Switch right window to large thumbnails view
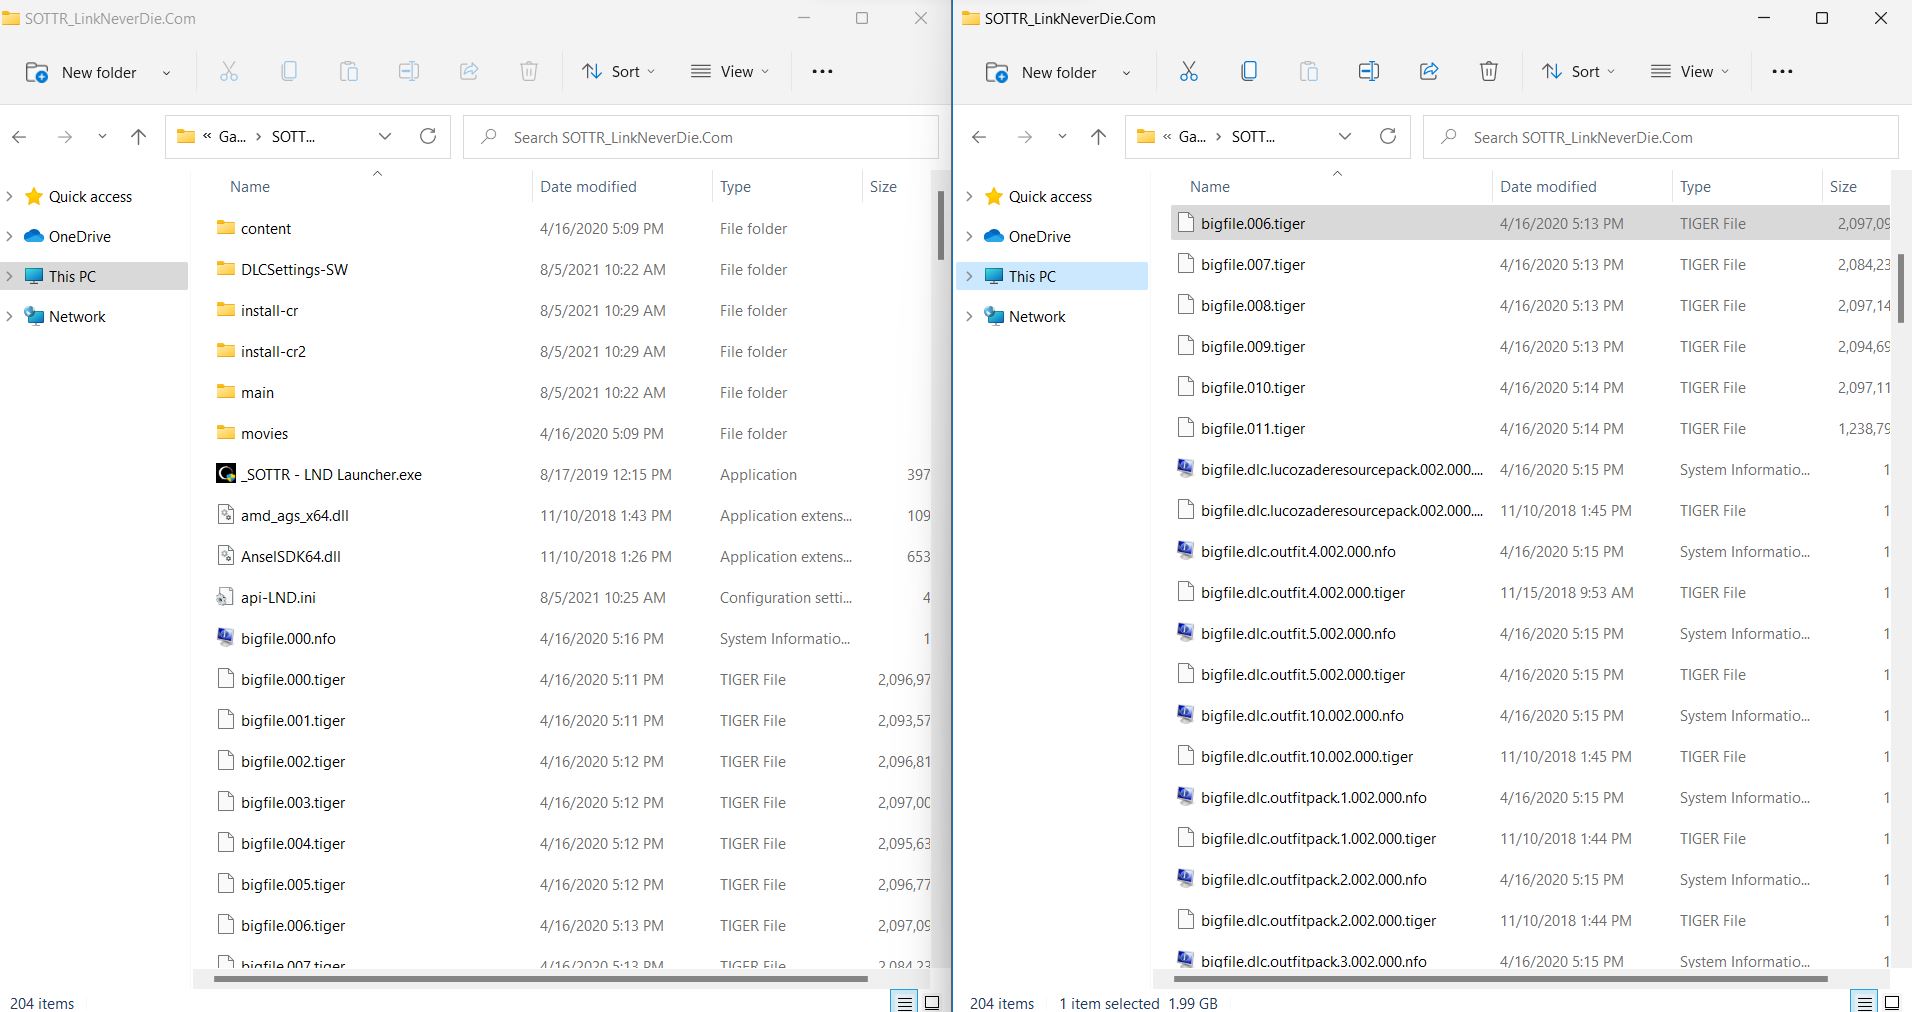Image resolution: width=1912 pixels, height=1012 pixels. point(1892,1002)
